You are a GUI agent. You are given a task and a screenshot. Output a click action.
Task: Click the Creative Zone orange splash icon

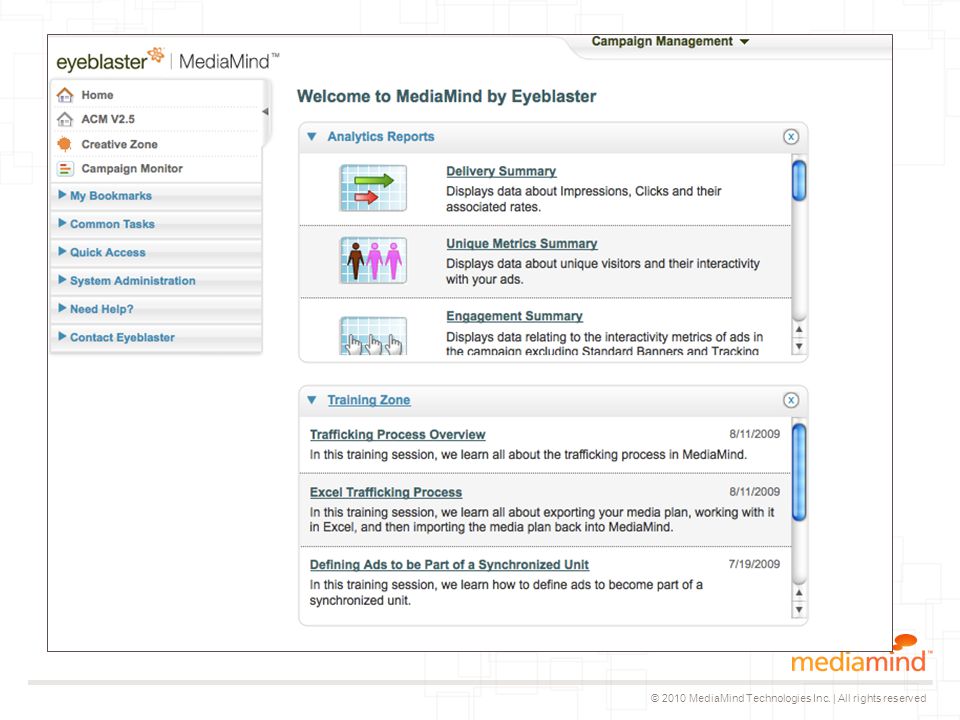[64, 144]
